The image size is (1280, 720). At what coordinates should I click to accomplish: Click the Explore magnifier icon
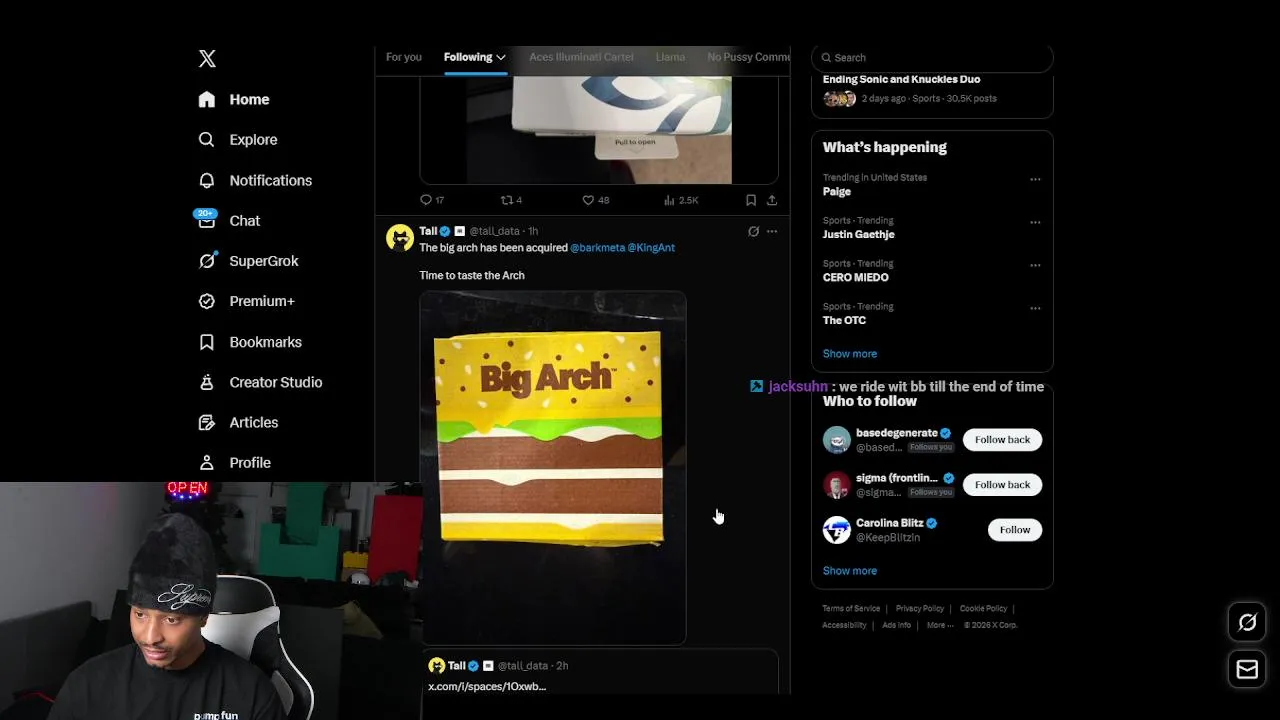click(x=207, y=140)
